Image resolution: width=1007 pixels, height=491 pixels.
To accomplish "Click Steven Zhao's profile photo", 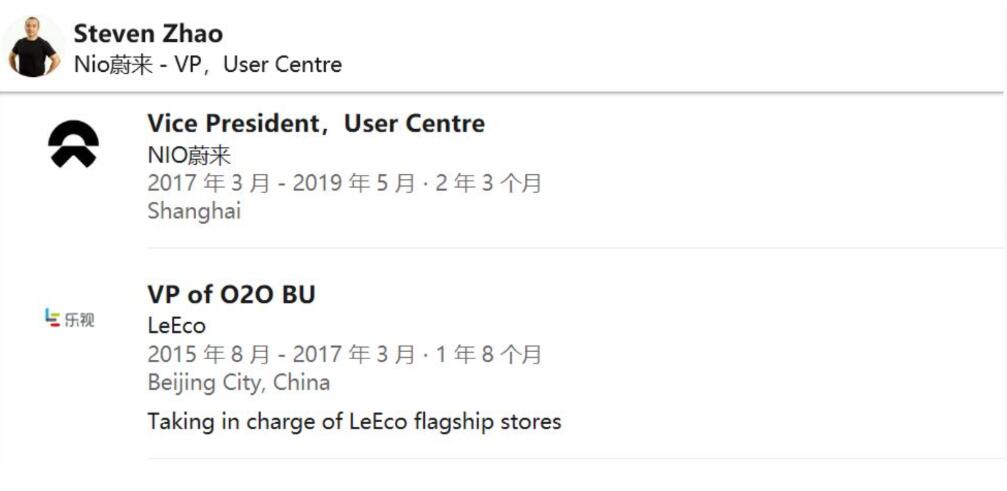I will (34, 46).
